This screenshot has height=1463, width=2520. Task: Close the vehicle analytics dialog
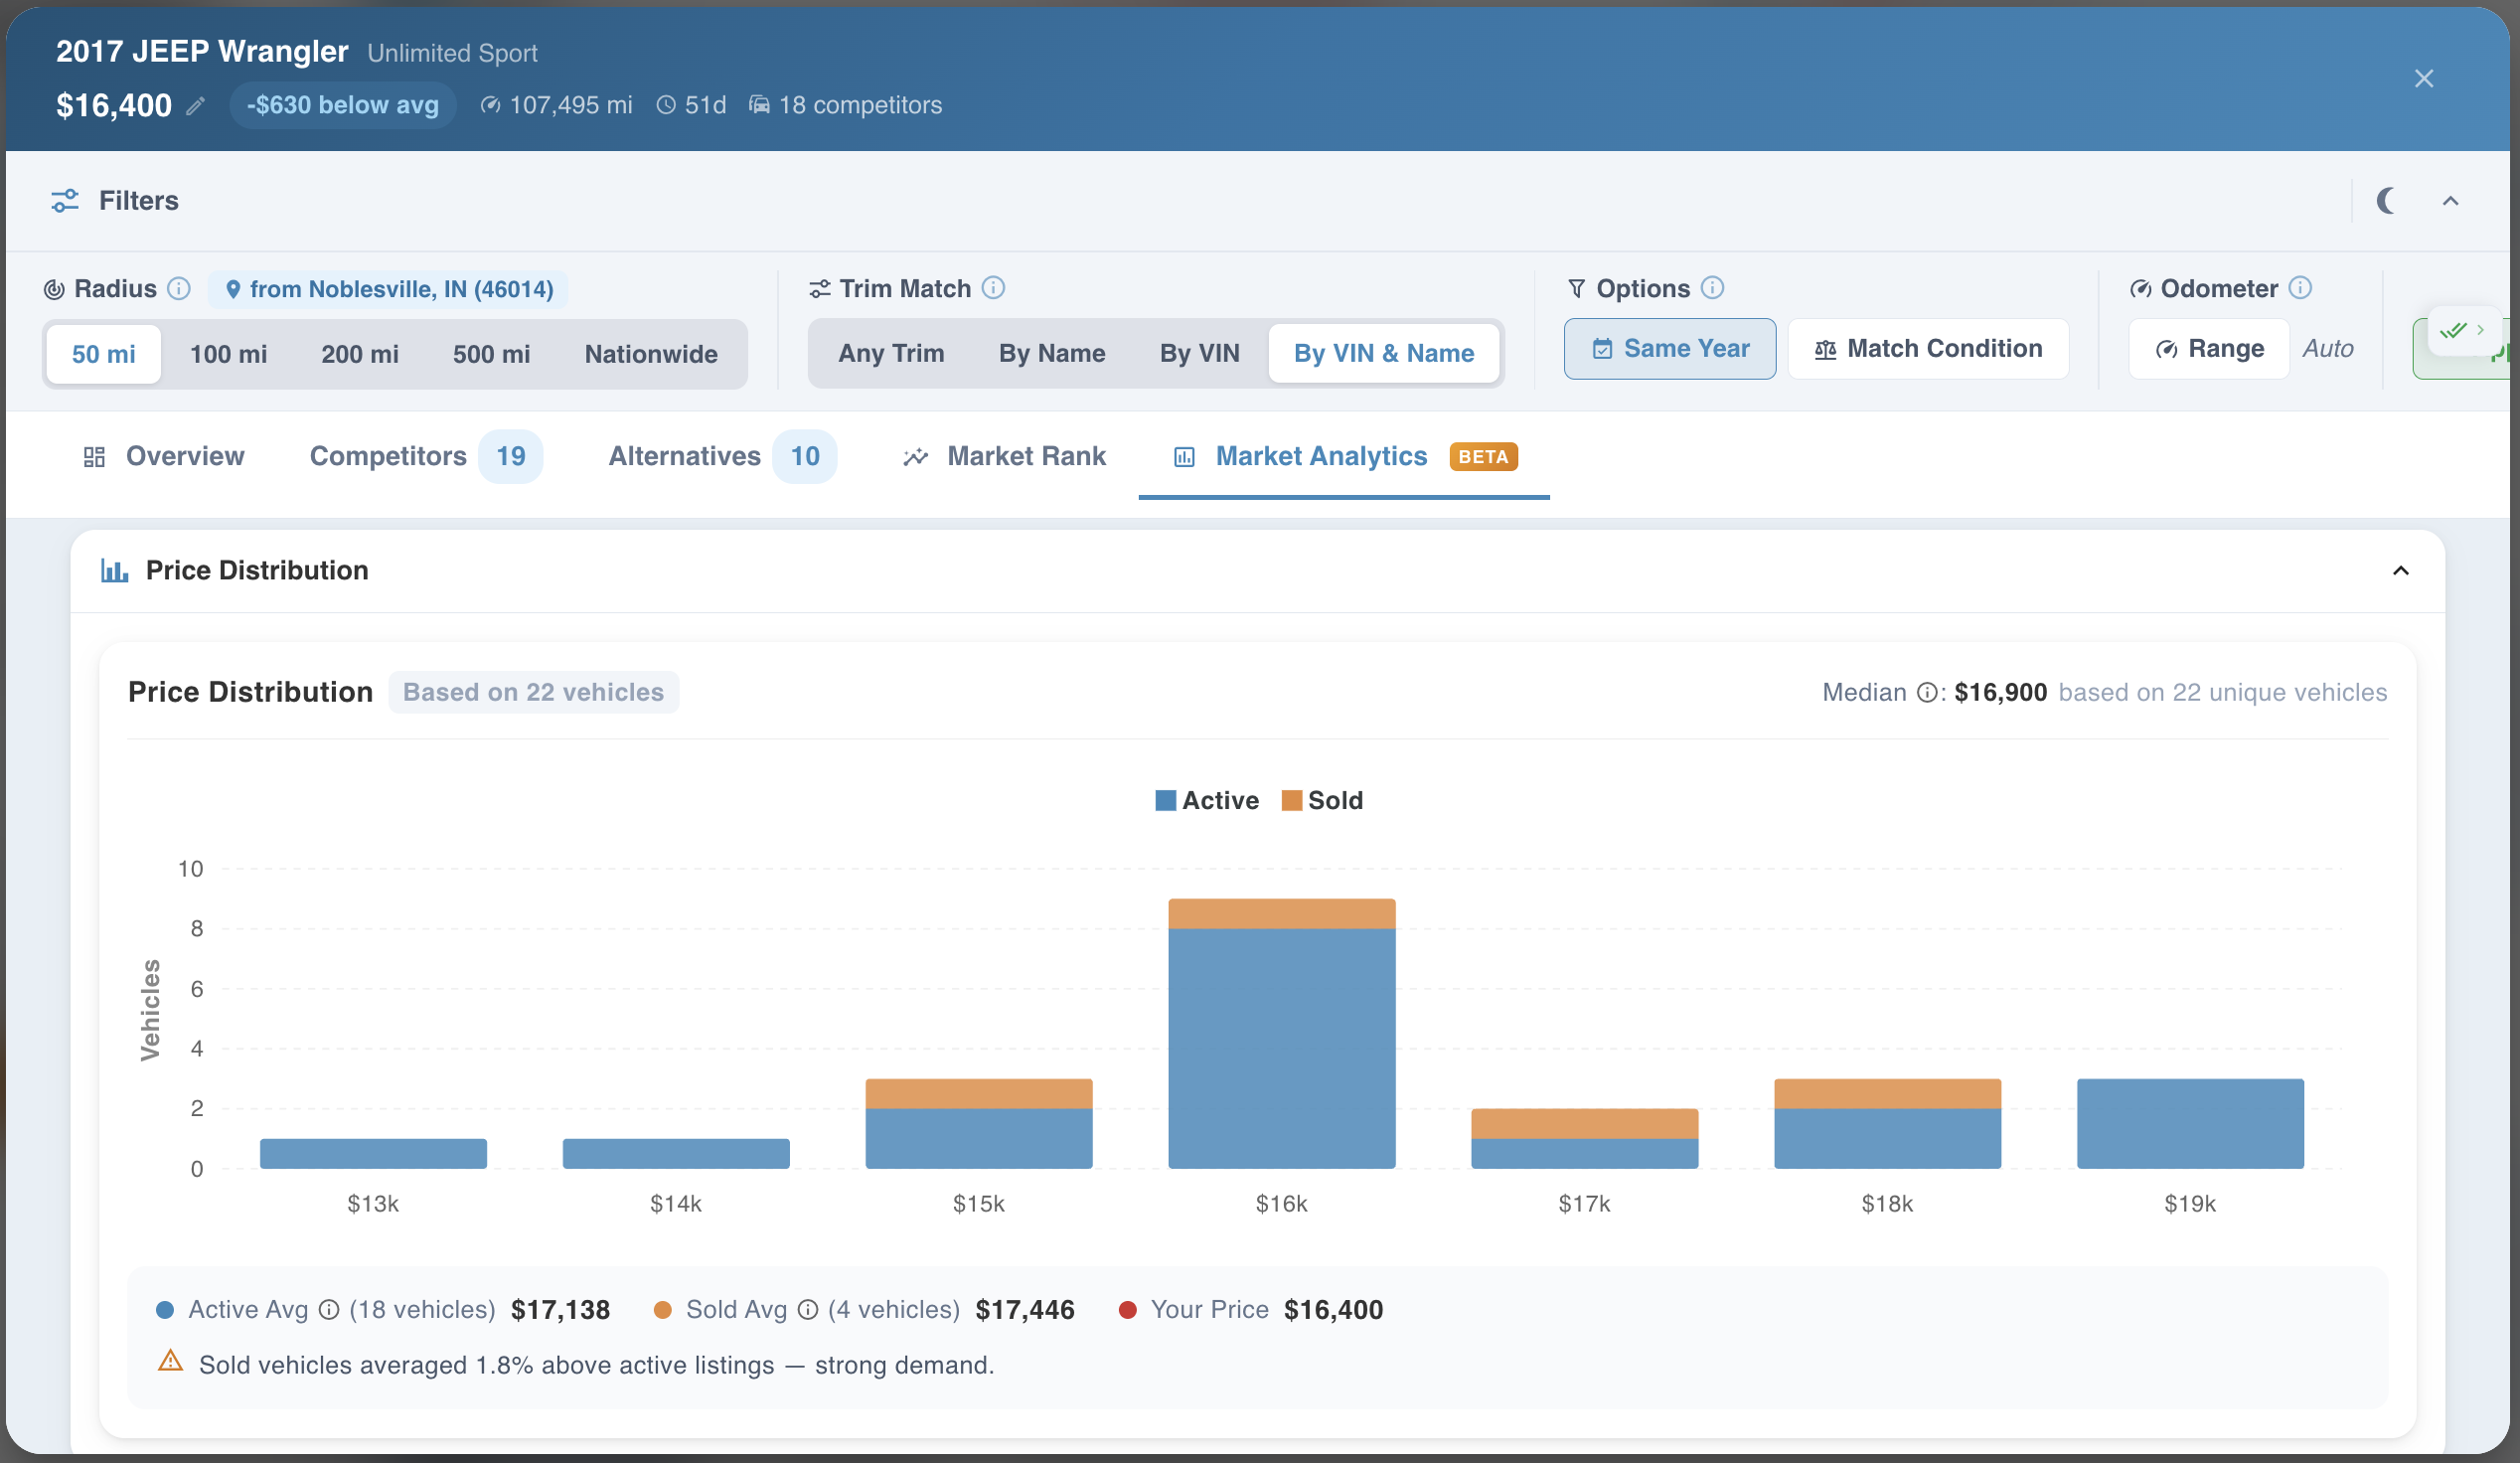tap(2423, 79)
